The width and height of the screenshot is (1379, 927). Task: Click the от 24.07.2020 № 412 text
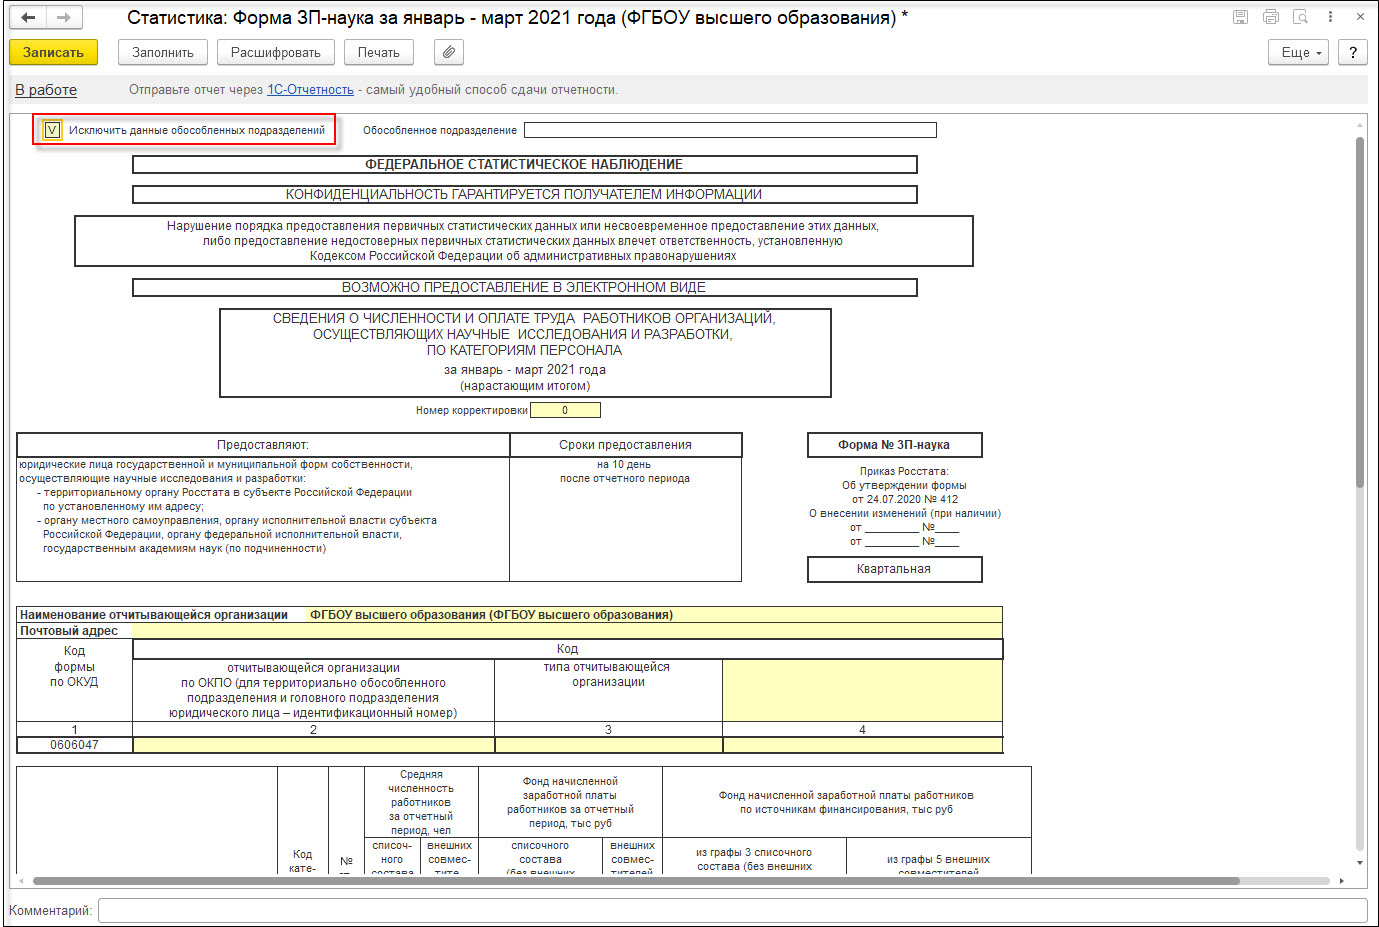905,499
